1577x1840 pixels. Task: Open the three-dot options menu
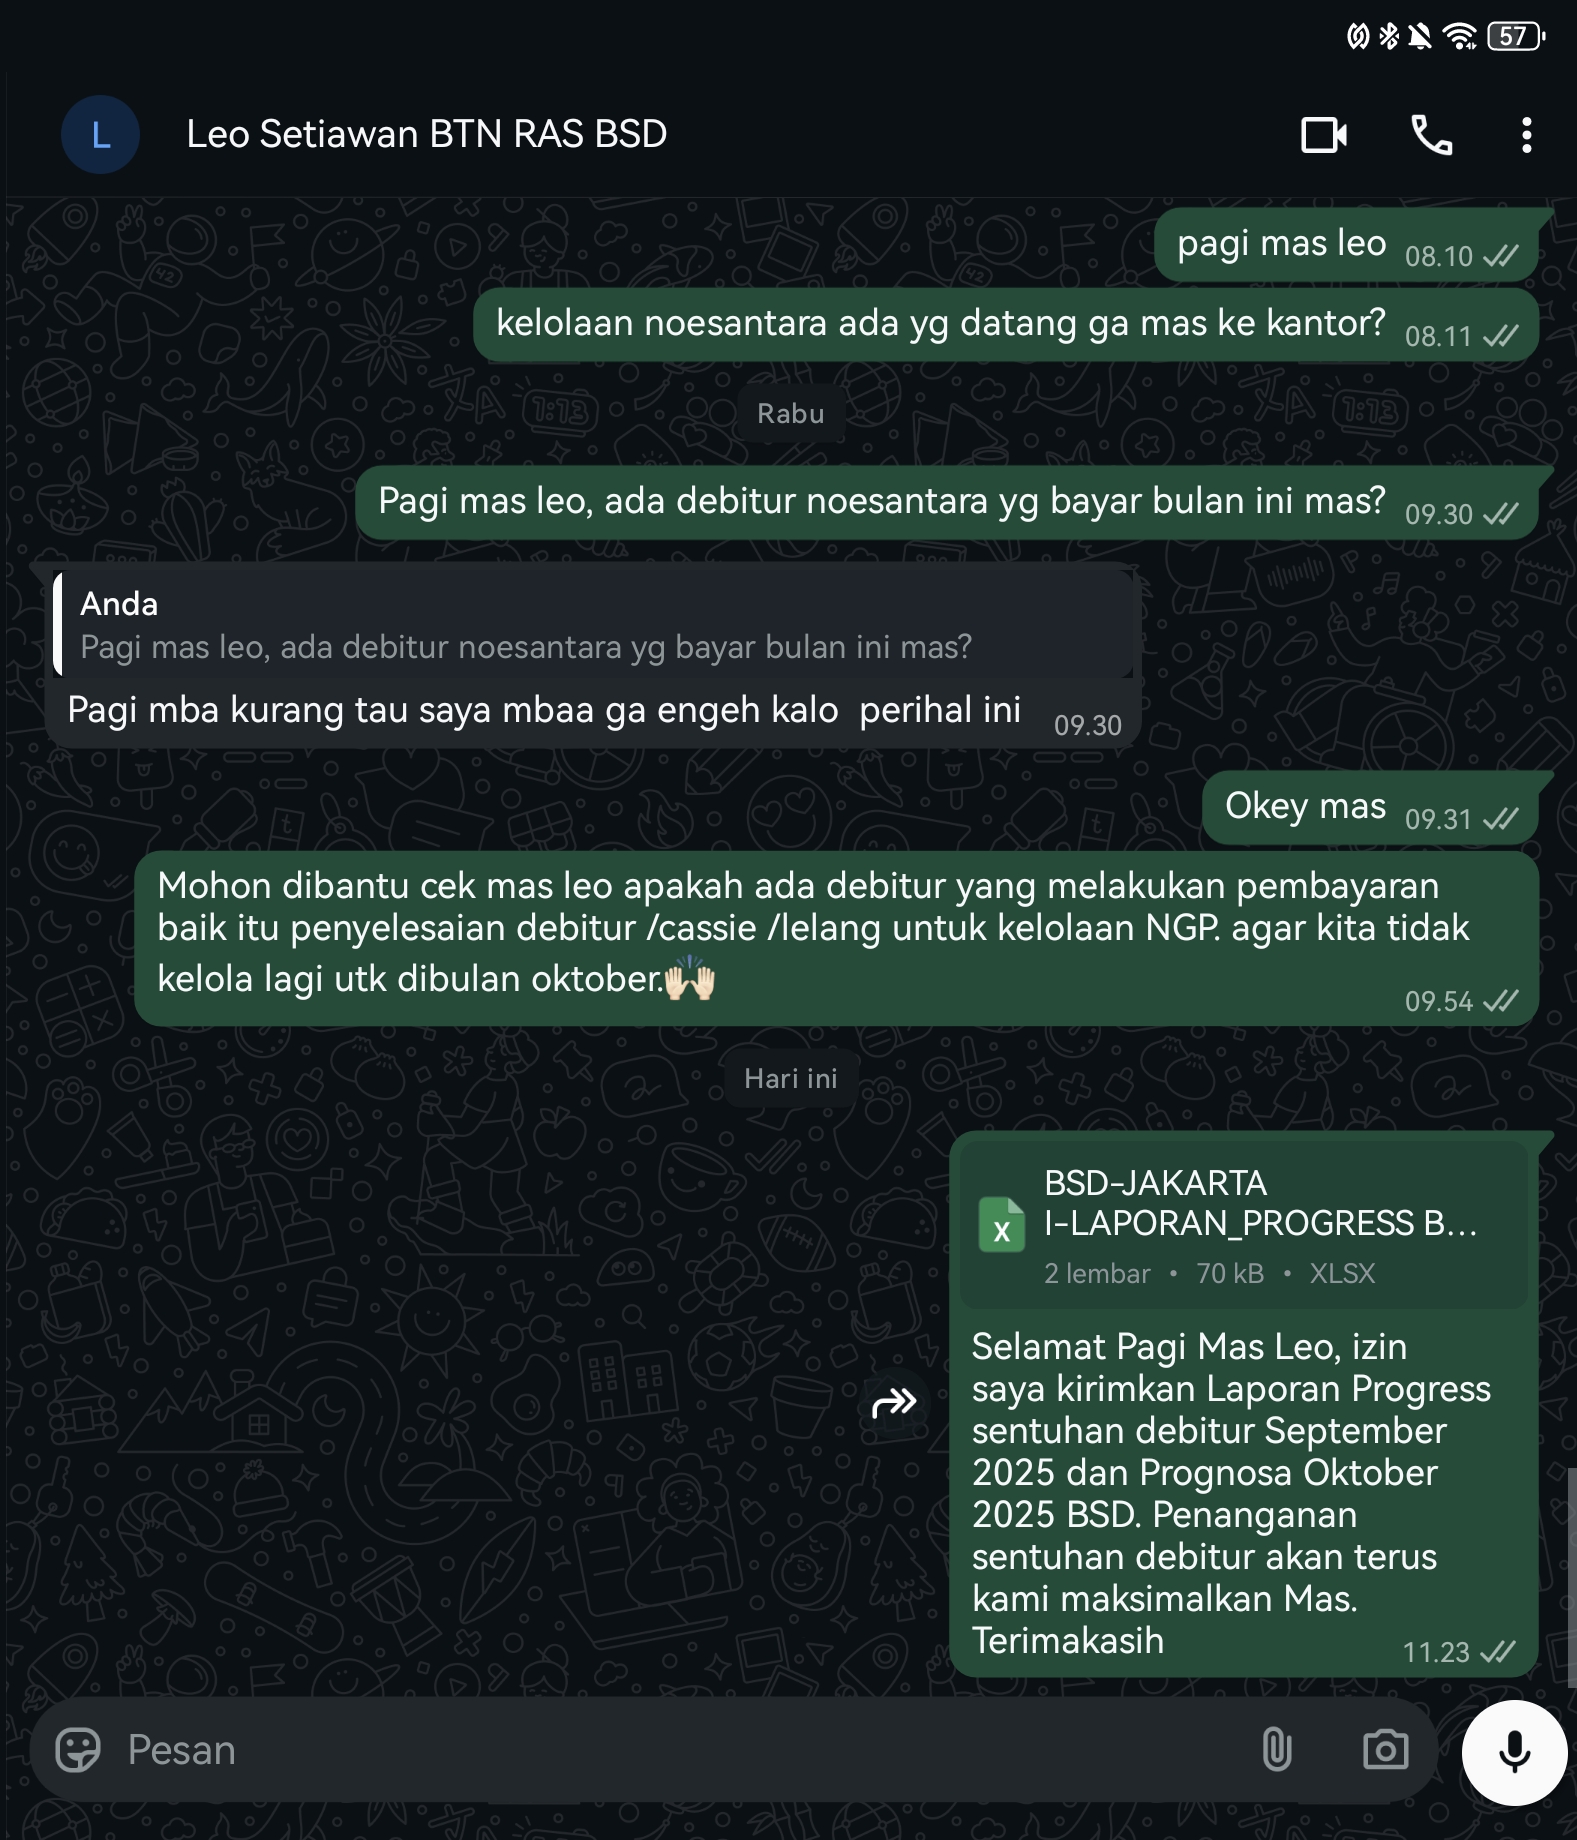point(1526,135)
